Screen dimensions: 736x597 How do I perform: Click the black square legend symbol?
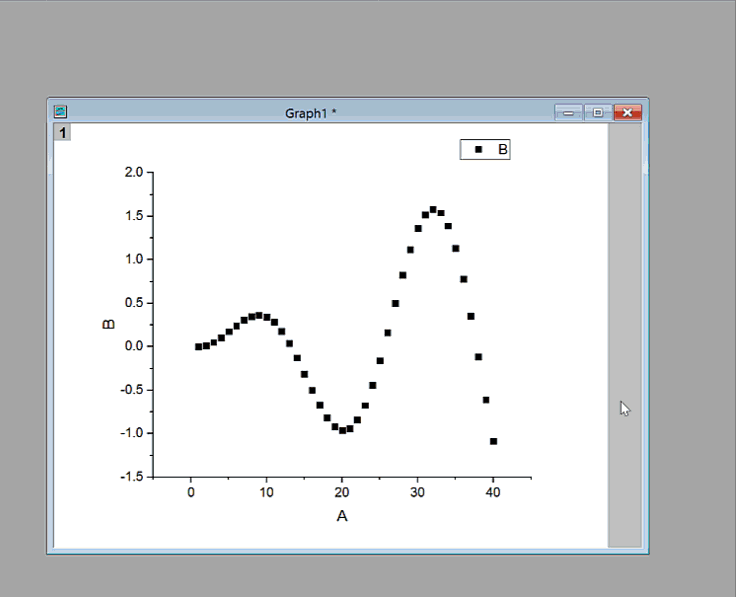pyautogui.click(x=478, y=149)
